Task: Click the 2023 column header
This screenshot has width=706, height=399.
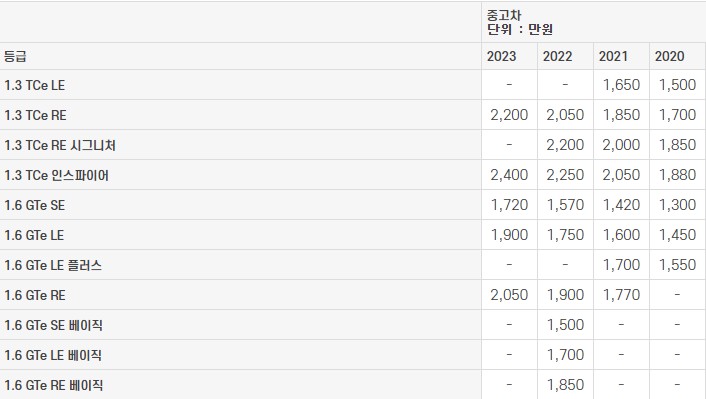Action: (x=501, y=56)
